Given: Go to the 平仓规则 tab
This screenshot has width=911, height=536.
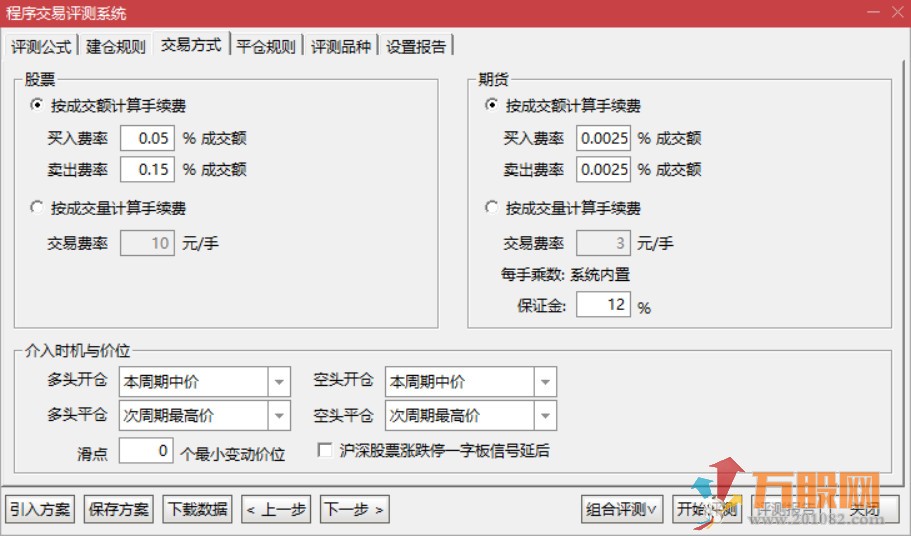Looking at the screenshot, I should pyautogui.click(x=266, y=46).
